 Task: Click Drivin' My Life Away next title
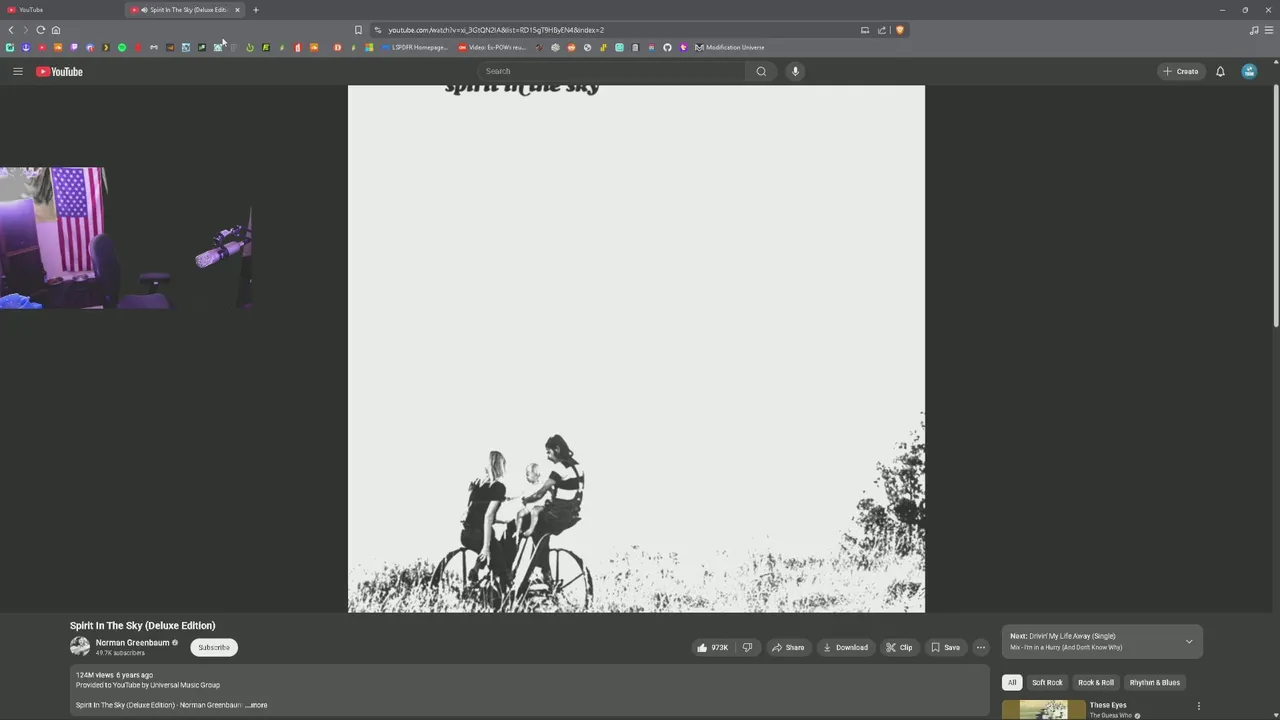pos(1072,636)
